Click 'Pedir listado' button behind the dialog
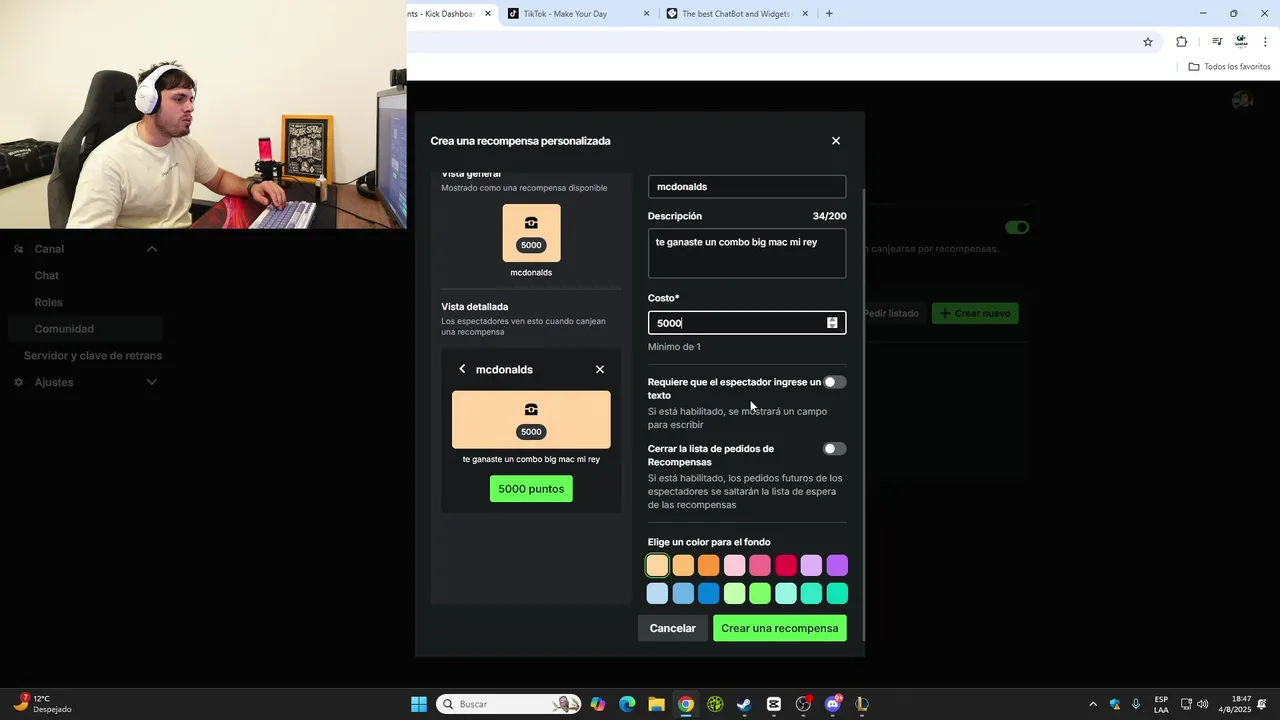This screenshot has width=1280, height=720. coord(893,313)
